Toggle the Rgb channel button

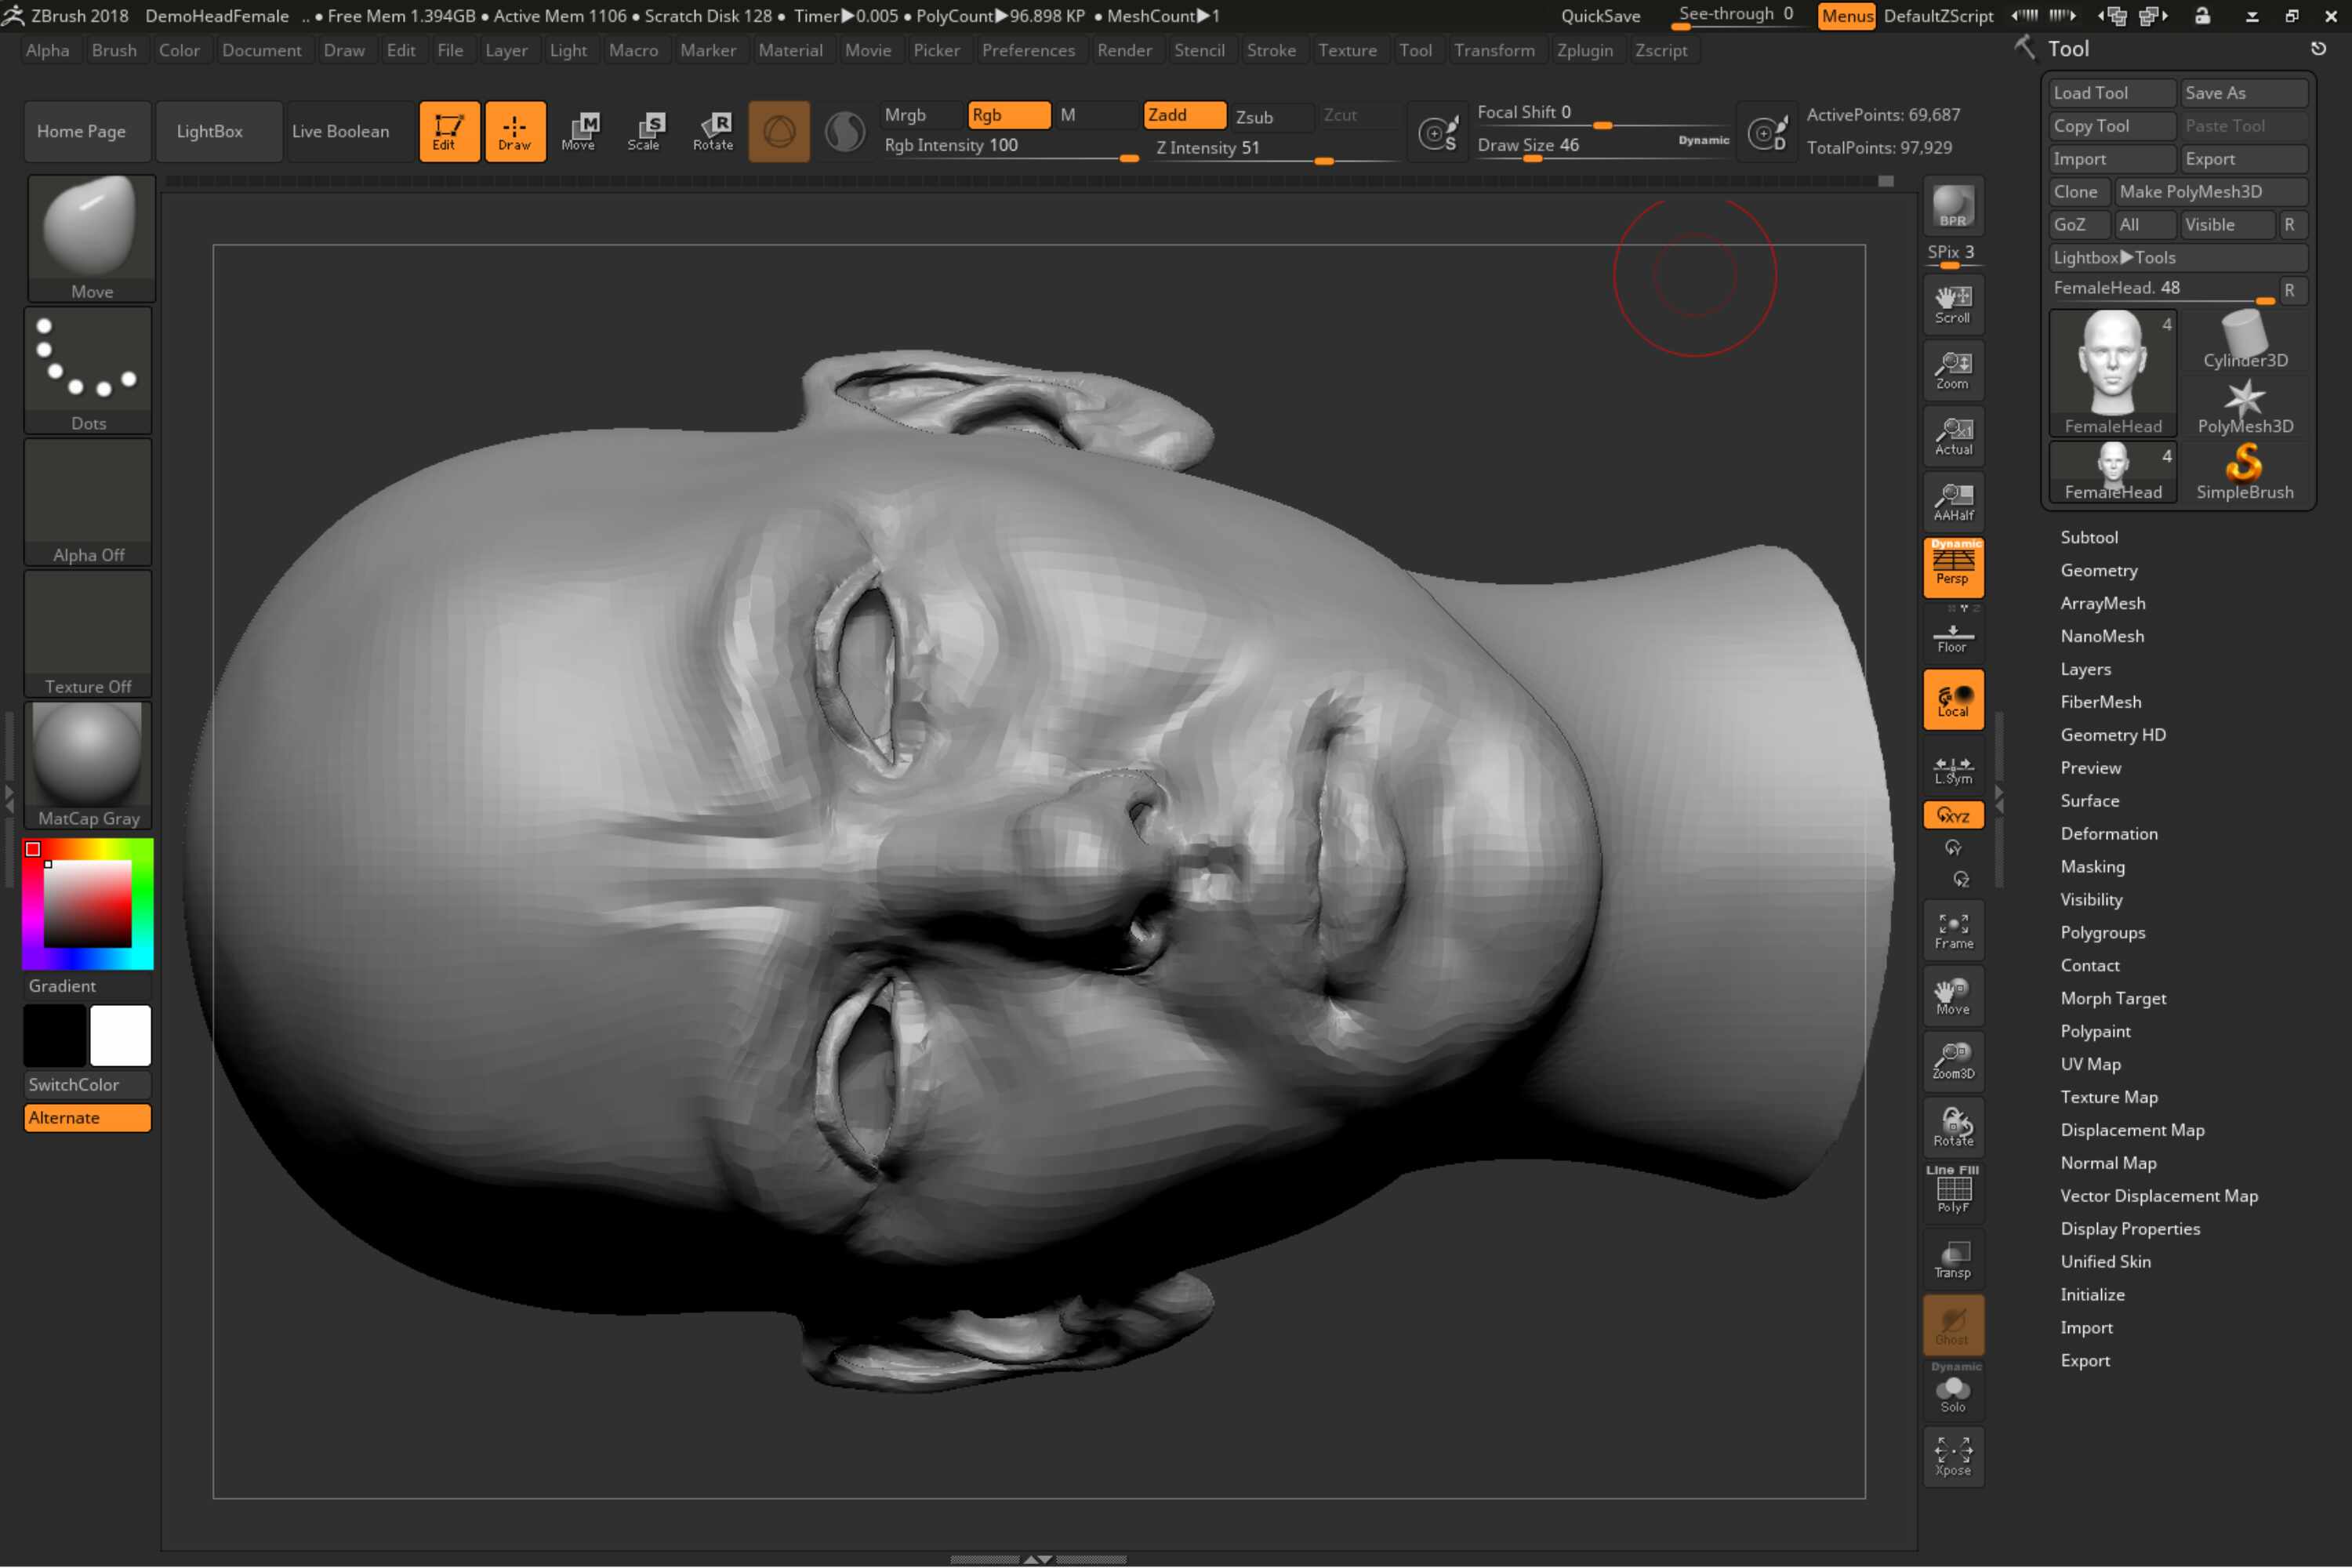[1009, 115]
